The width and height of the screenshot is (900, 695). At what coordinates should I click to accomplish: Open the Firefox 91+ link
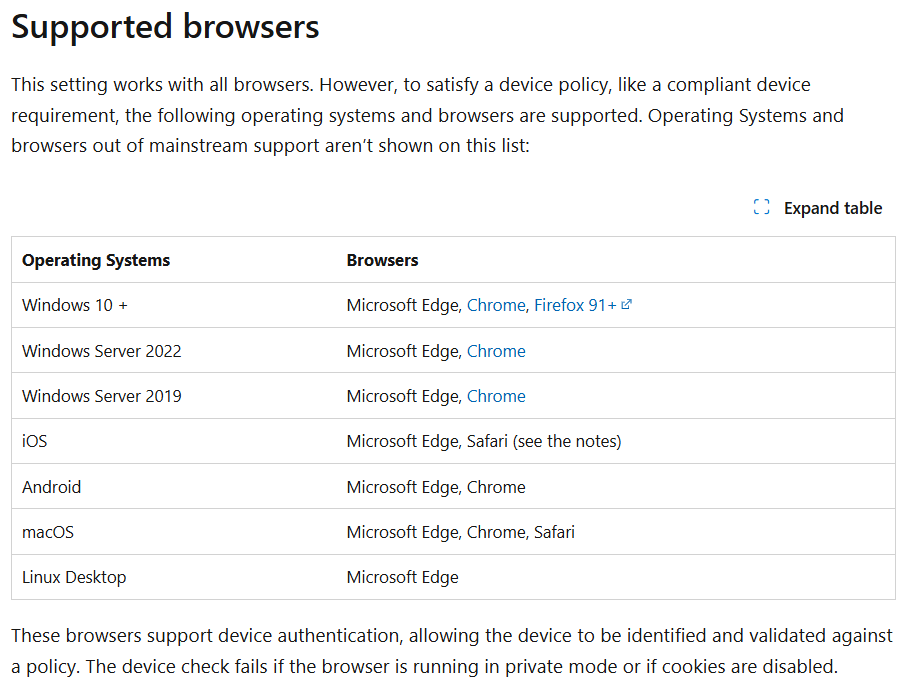pyautogui.click(x=575, y=305)
